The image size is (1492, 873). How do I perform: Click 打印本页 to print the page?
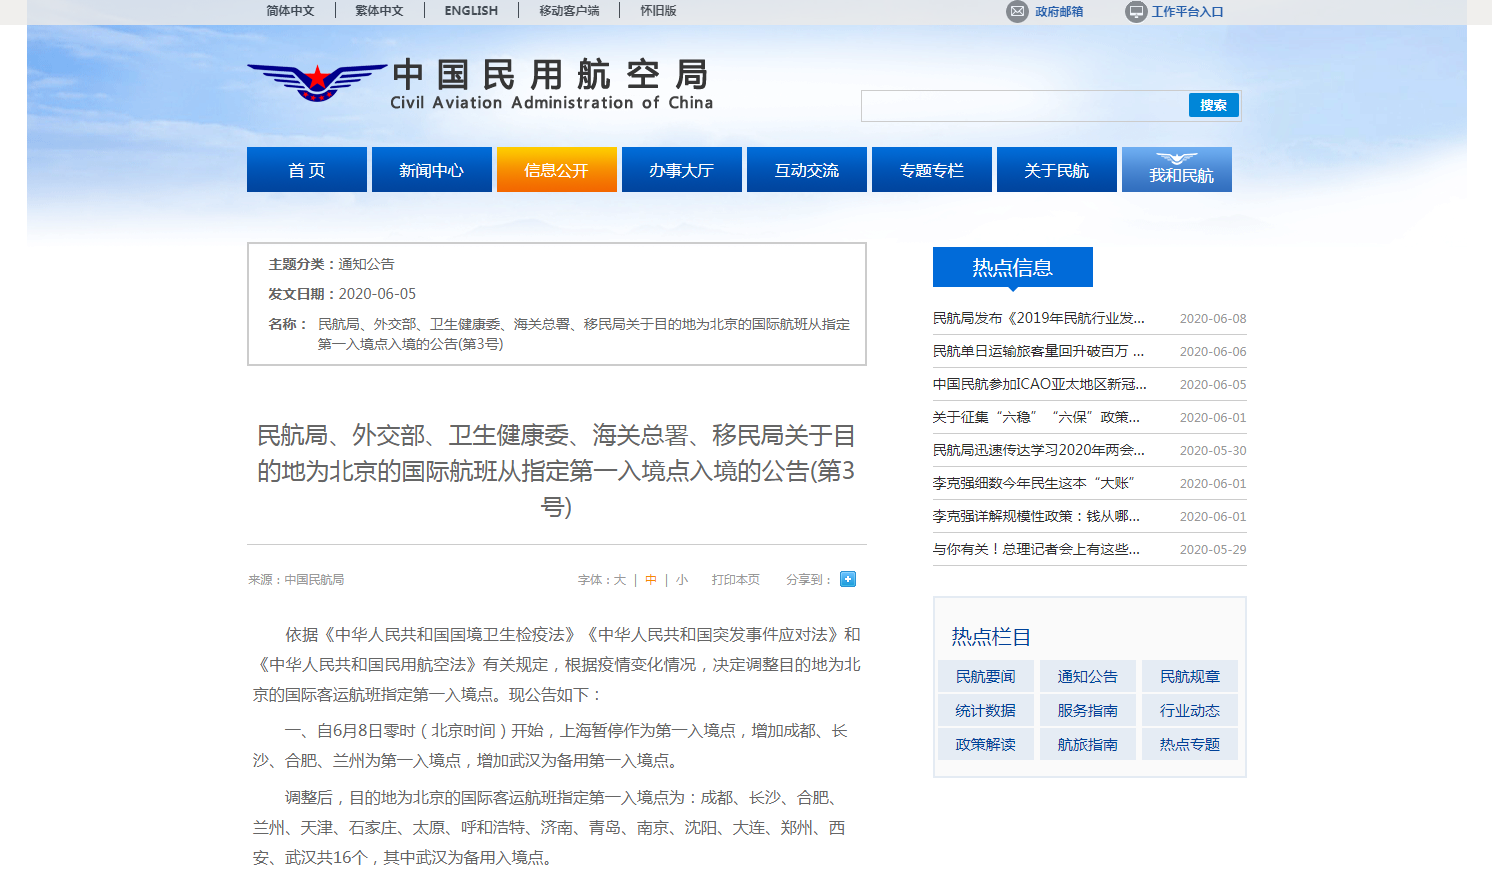[735, 580]
